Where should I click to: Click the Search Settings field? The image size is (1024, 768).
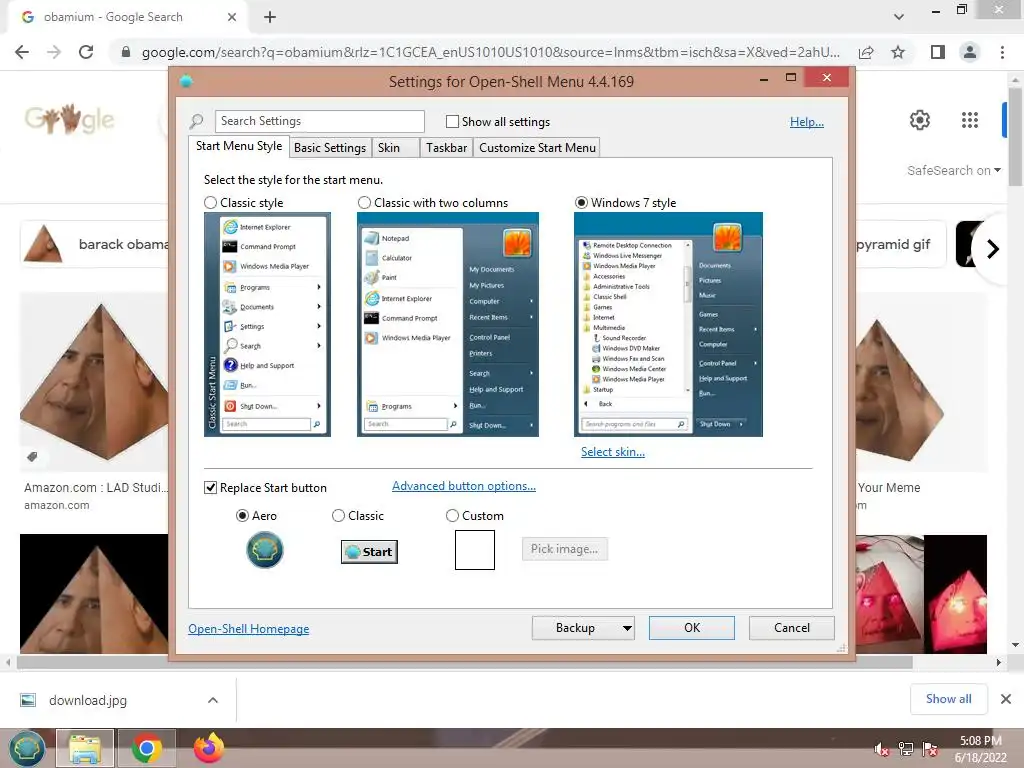point(319,121)
